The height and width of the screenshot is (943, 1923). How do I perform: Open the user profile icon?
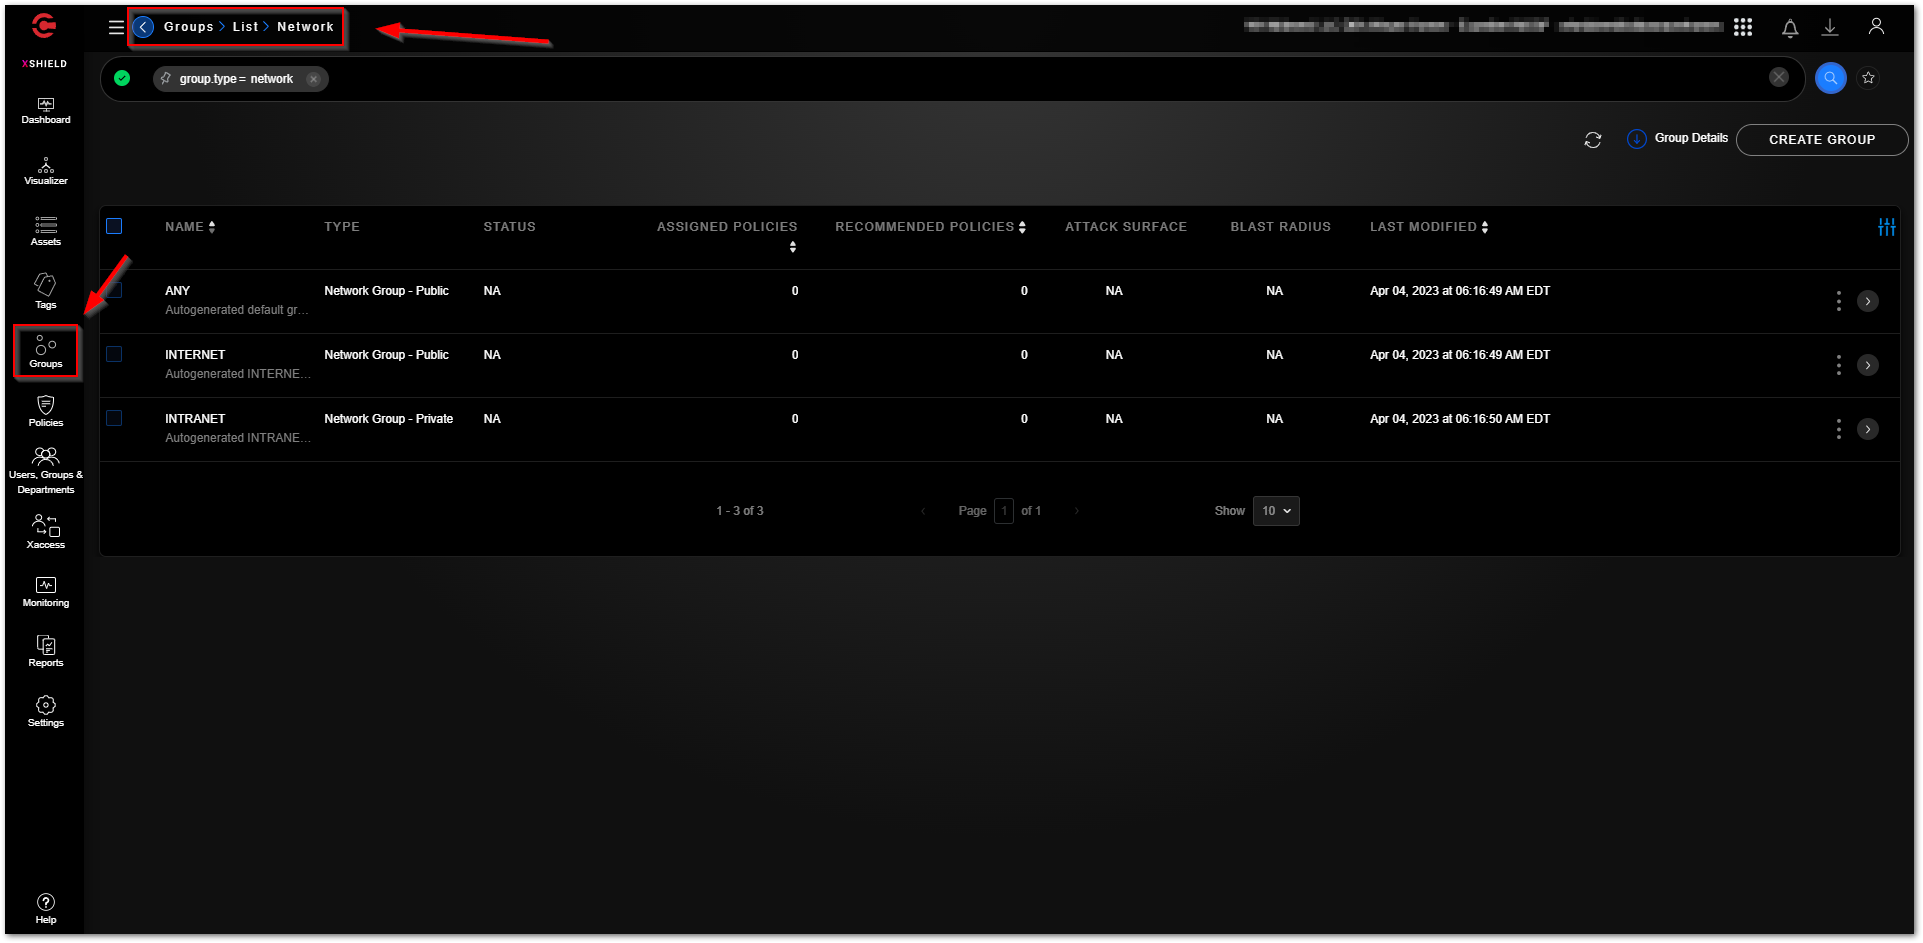tap(1876, 27)
